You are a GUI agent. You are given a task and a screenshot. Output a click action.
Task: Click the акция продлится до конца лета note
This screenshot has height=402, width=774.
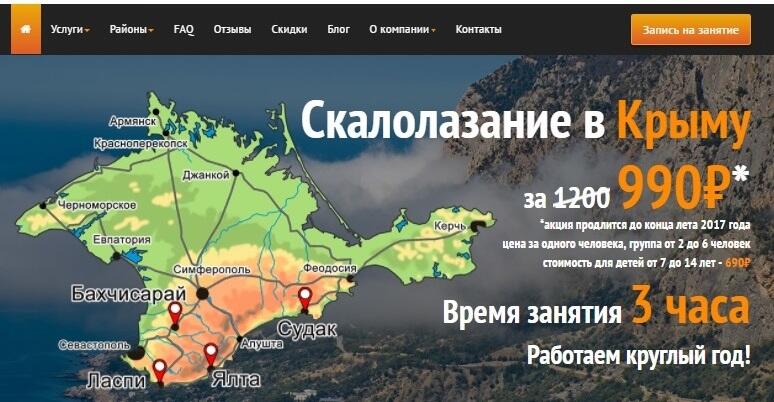coord(646,225)
